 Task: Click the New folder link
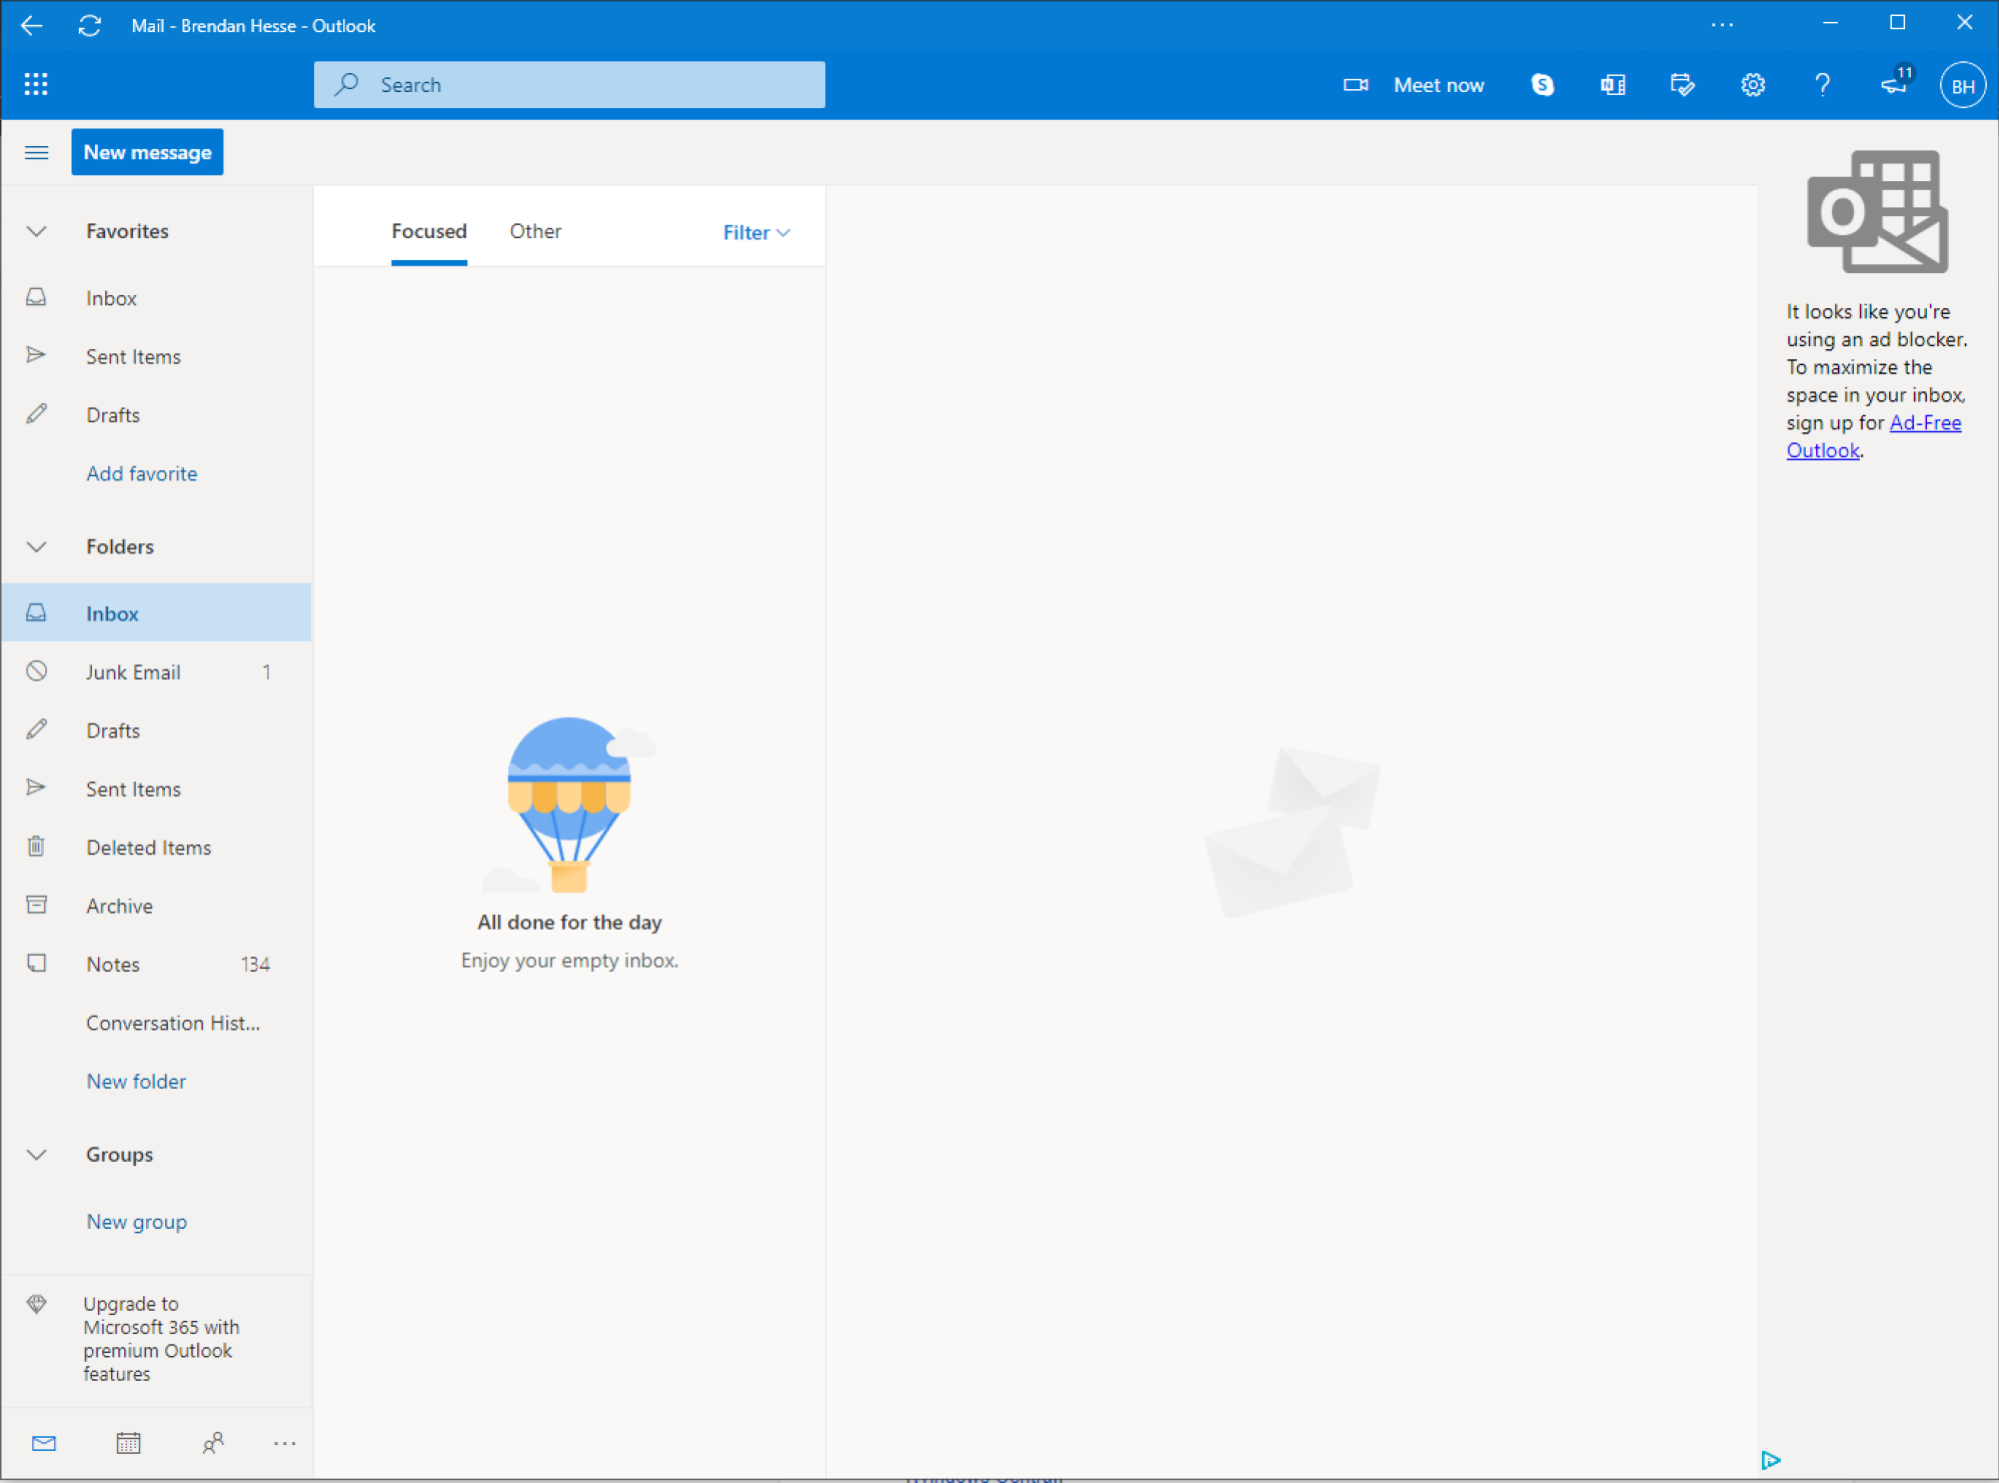coord(136,1081)
